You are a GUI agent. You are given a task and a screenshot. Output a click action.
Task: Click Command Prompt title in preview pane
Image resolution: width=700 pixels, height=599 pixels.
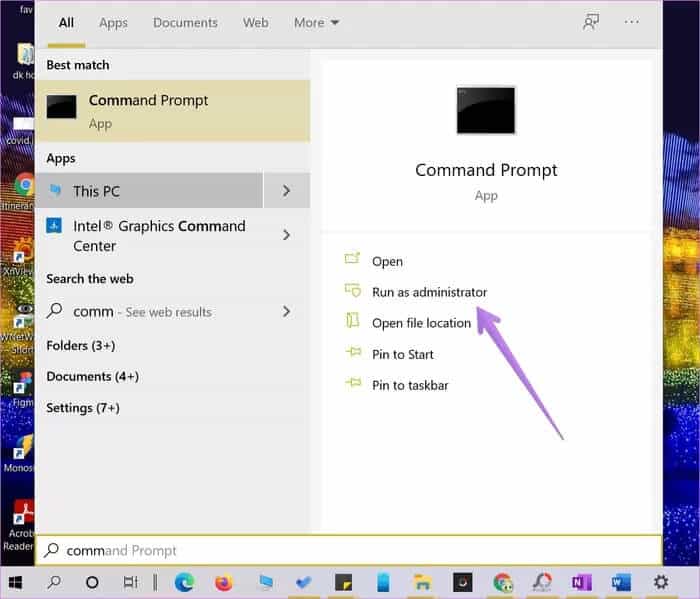486,170
